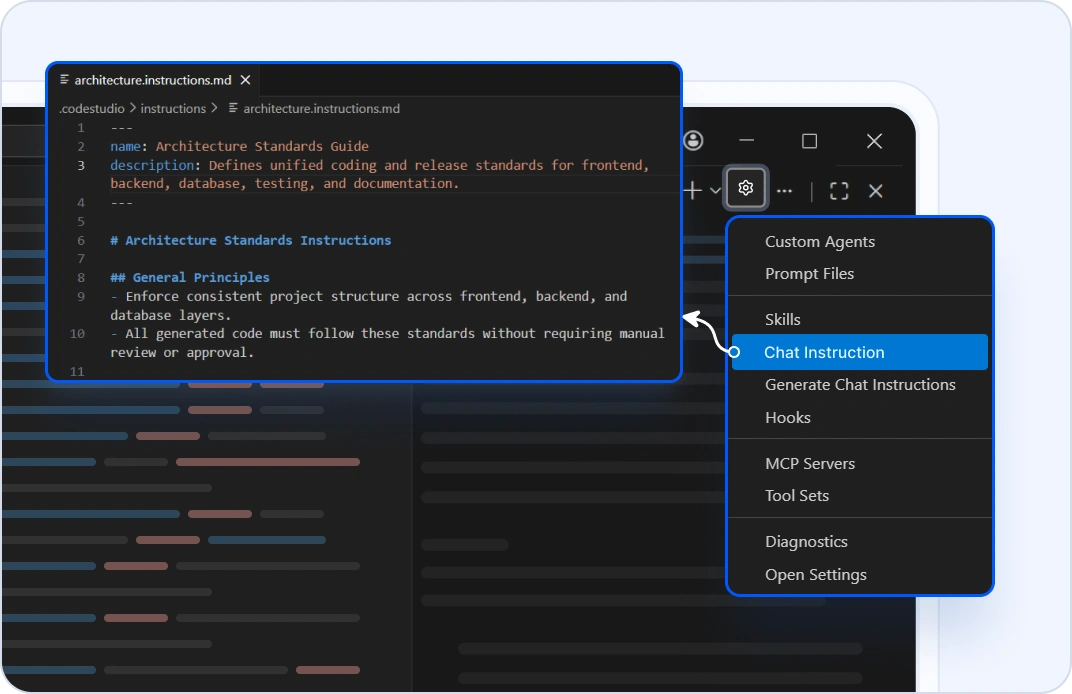This screenshot has width=1072, height=694.
Task: Click the highlighted Chat Instruction item
Action: [x=824, y=352]
